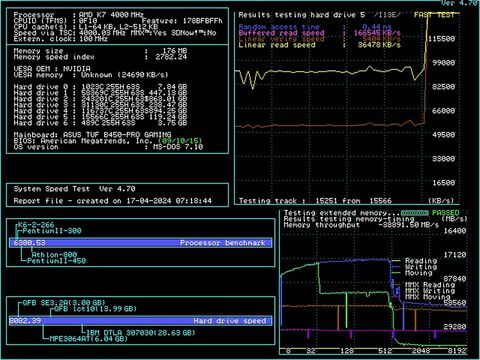Click the 'Memory speed index : 2782.24' row
This screenshot has width=480, height=360.
click(100, 57)
